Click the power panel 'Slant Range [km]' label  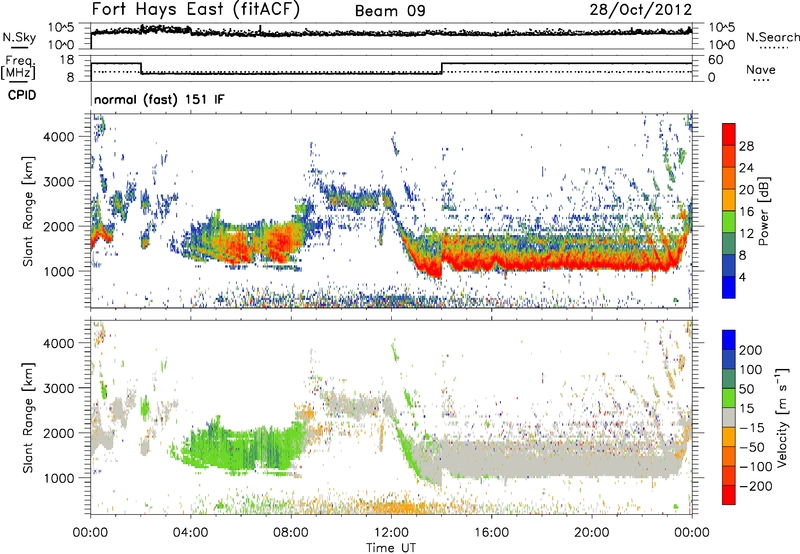click(x=28, y=211)
